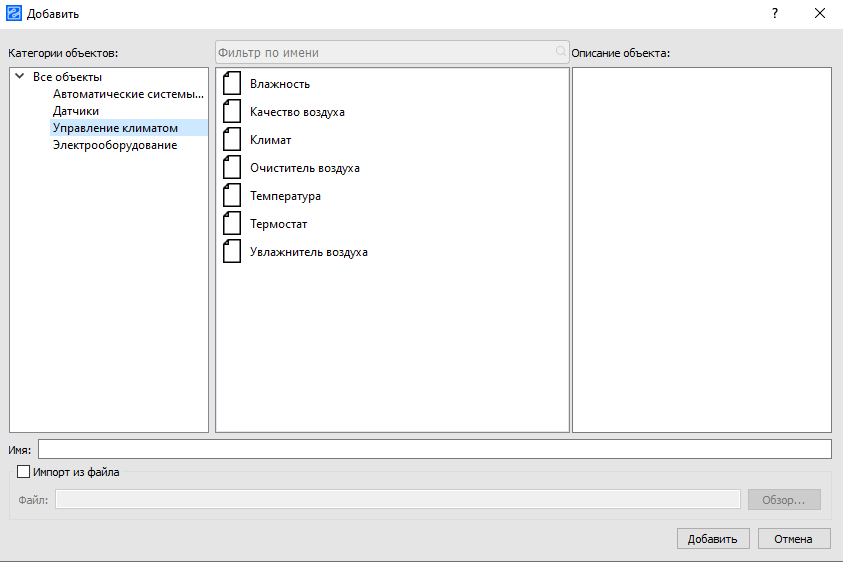This screenshot has width=843, height=562.
Task: Collapse the Все объекты tree node
Action: tap(19, 77)
